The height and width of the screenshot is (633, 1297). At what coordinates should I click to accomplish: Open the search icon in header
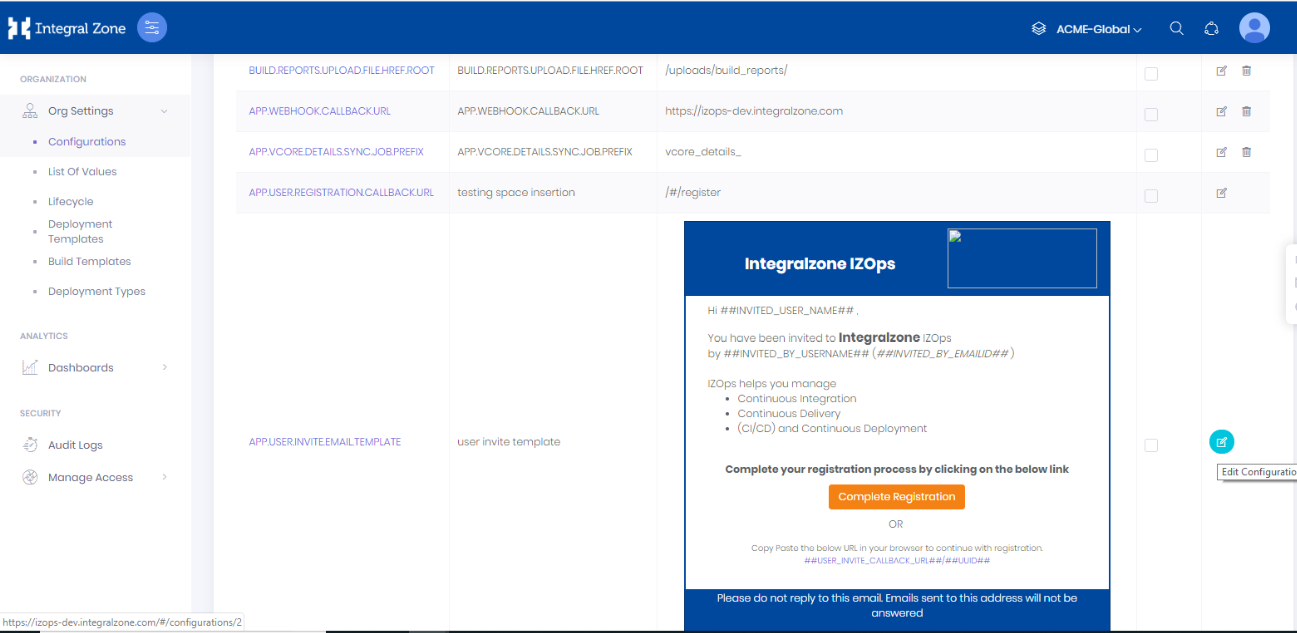pyautogui.click(x=1177, y=29)
